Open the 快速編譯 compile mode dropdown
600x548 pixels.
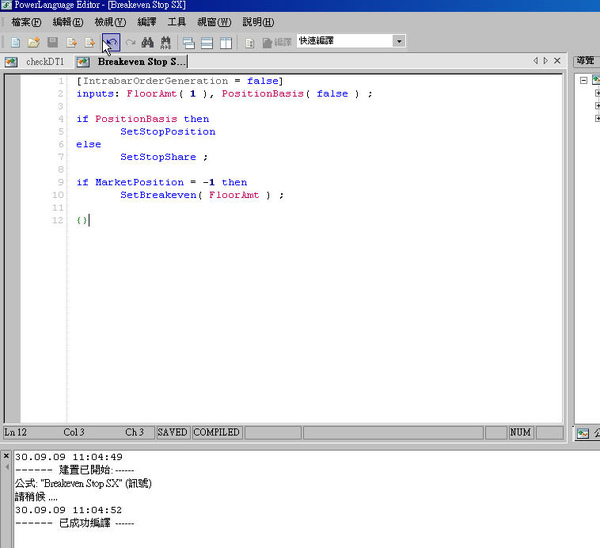click(399, 41)
